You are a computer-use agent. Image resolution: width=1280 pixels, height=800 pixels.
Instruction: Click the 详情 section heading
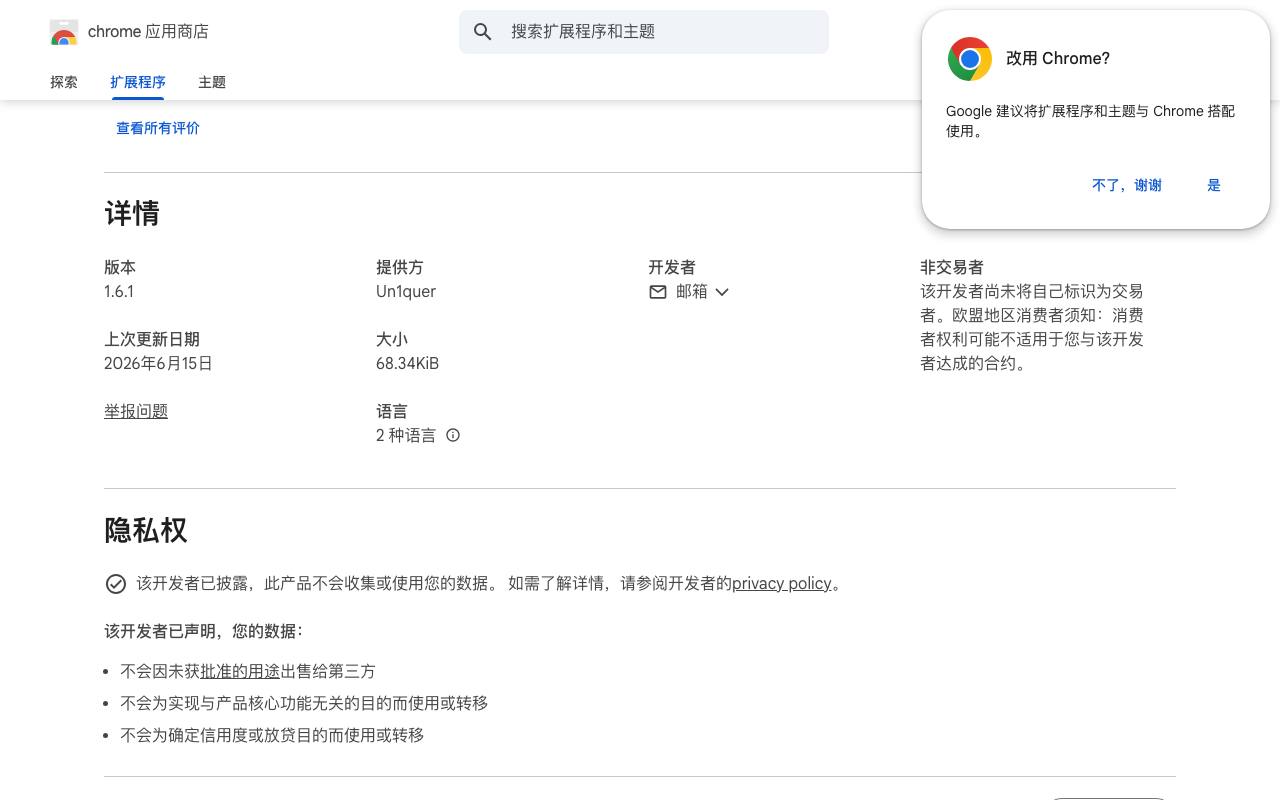pos(132,213)
